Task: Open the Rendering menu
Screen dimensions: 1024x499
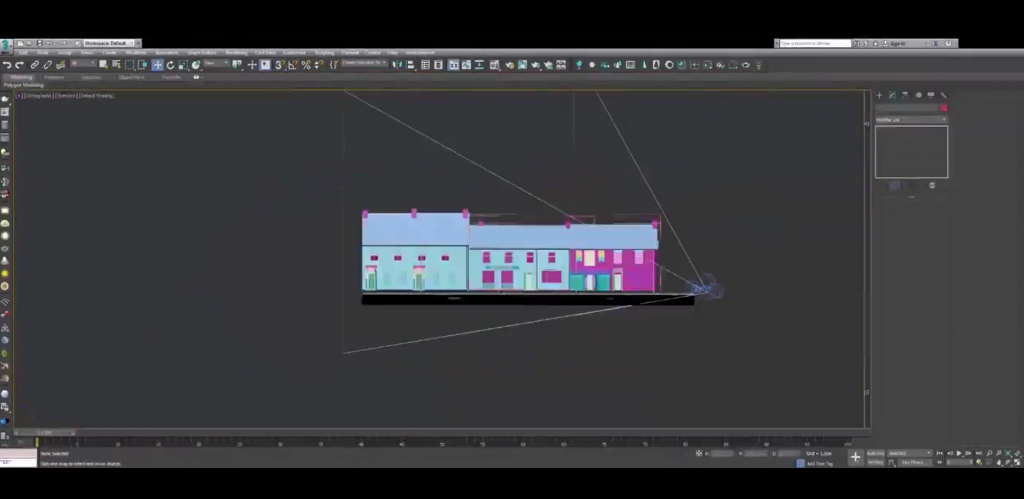Action: pos(236,53)
